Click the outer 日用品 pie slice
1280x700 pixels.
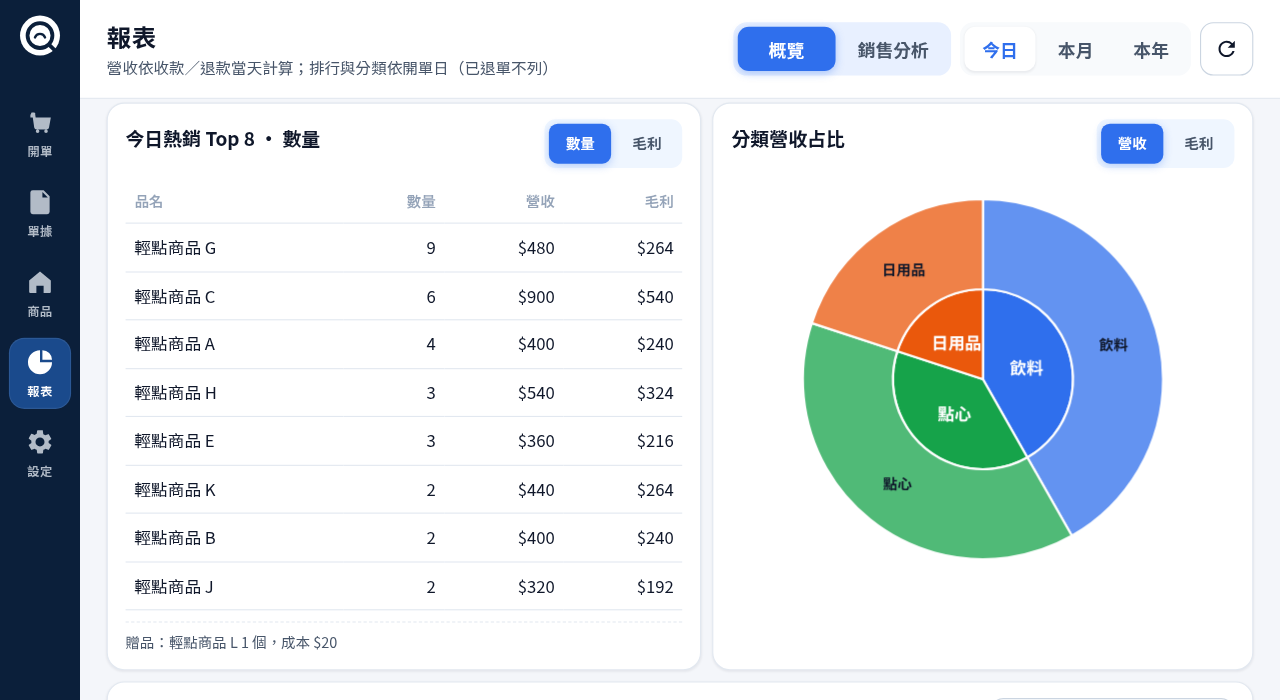point(903,270)
